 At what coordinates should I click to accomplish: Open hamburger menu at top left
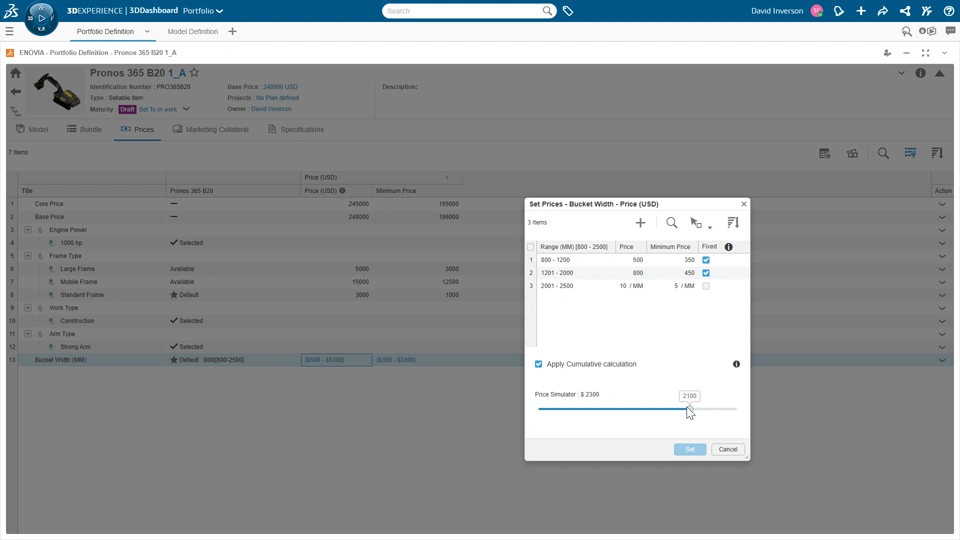tap(9, 31)
